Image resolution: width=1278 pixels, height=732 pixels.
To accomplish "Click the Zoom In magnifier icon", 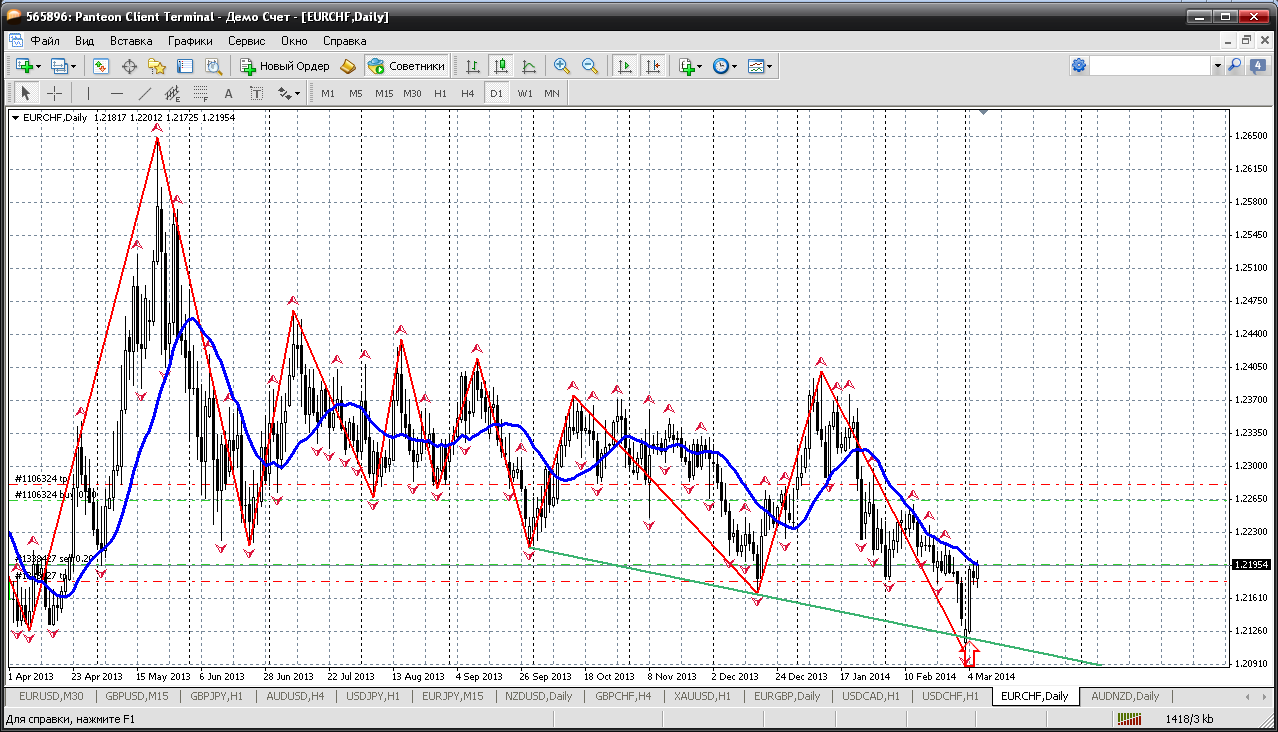I will (562, 66).
